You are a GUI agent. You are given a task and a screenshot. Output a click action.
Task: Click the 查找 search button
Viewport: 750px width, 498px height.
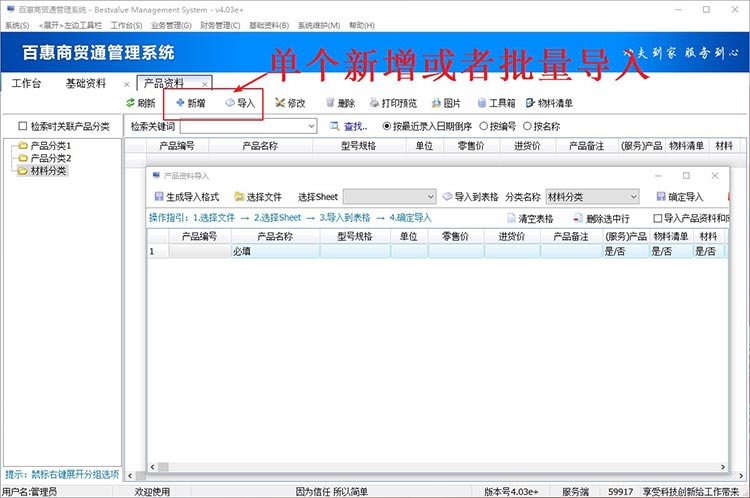click(x=348, y=126)
